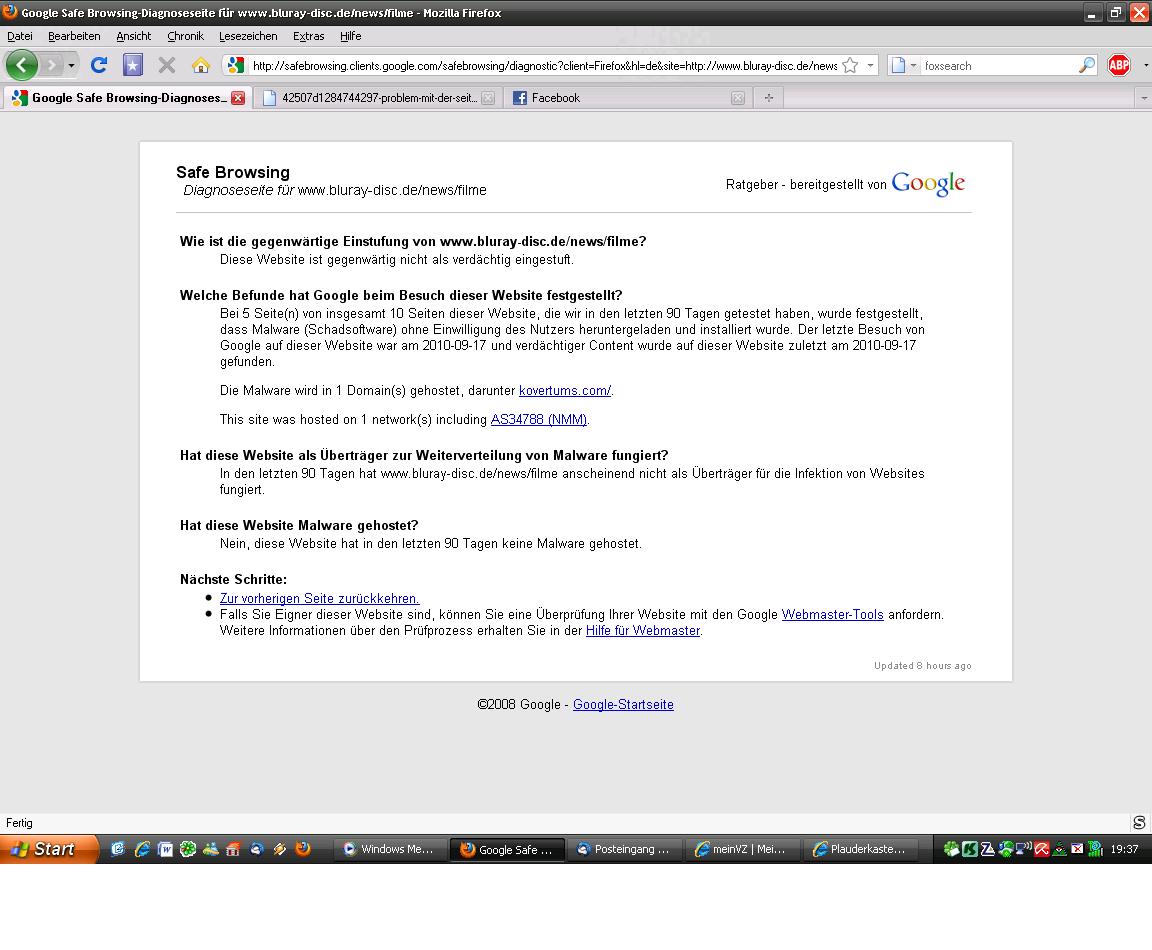The width and height of the screenshot is (1152, 950).
Task: Open the Hilfe menu
Action: [350, 36]
